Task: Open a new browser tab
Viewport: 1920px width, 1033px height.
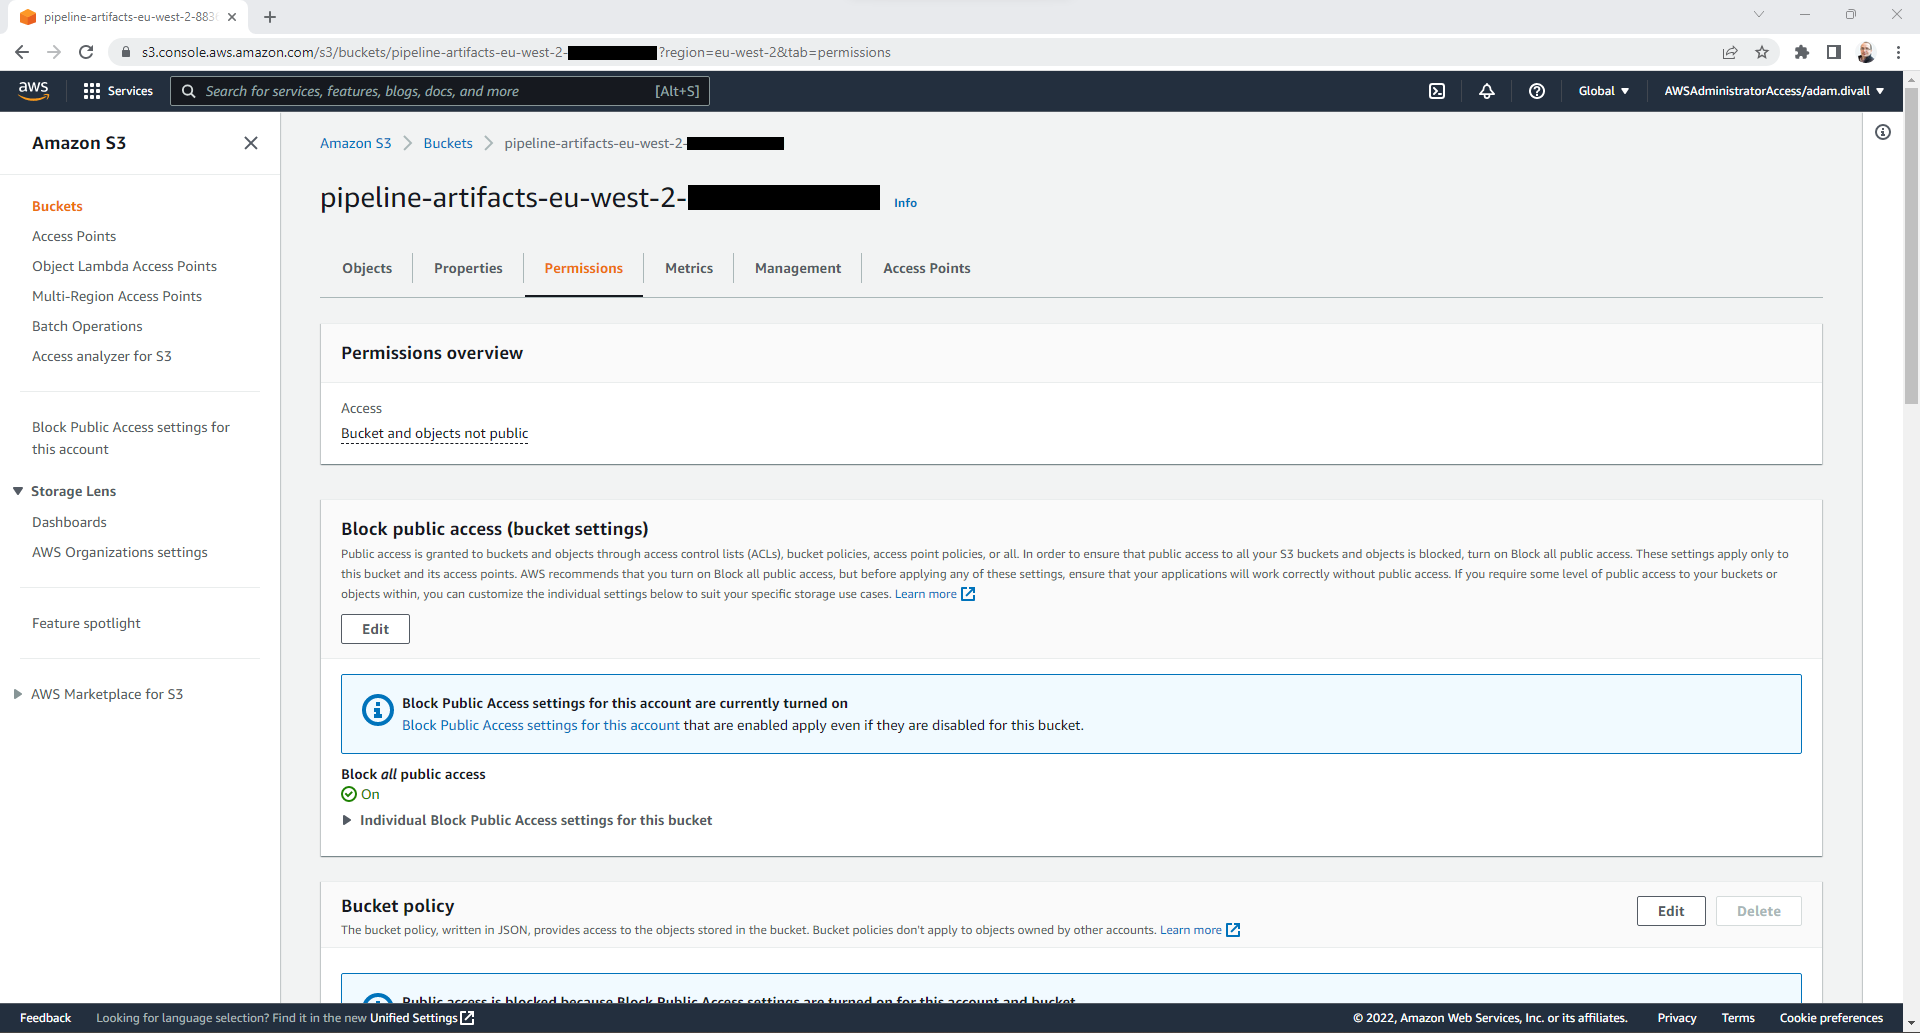Action: (x=270, y=17)
